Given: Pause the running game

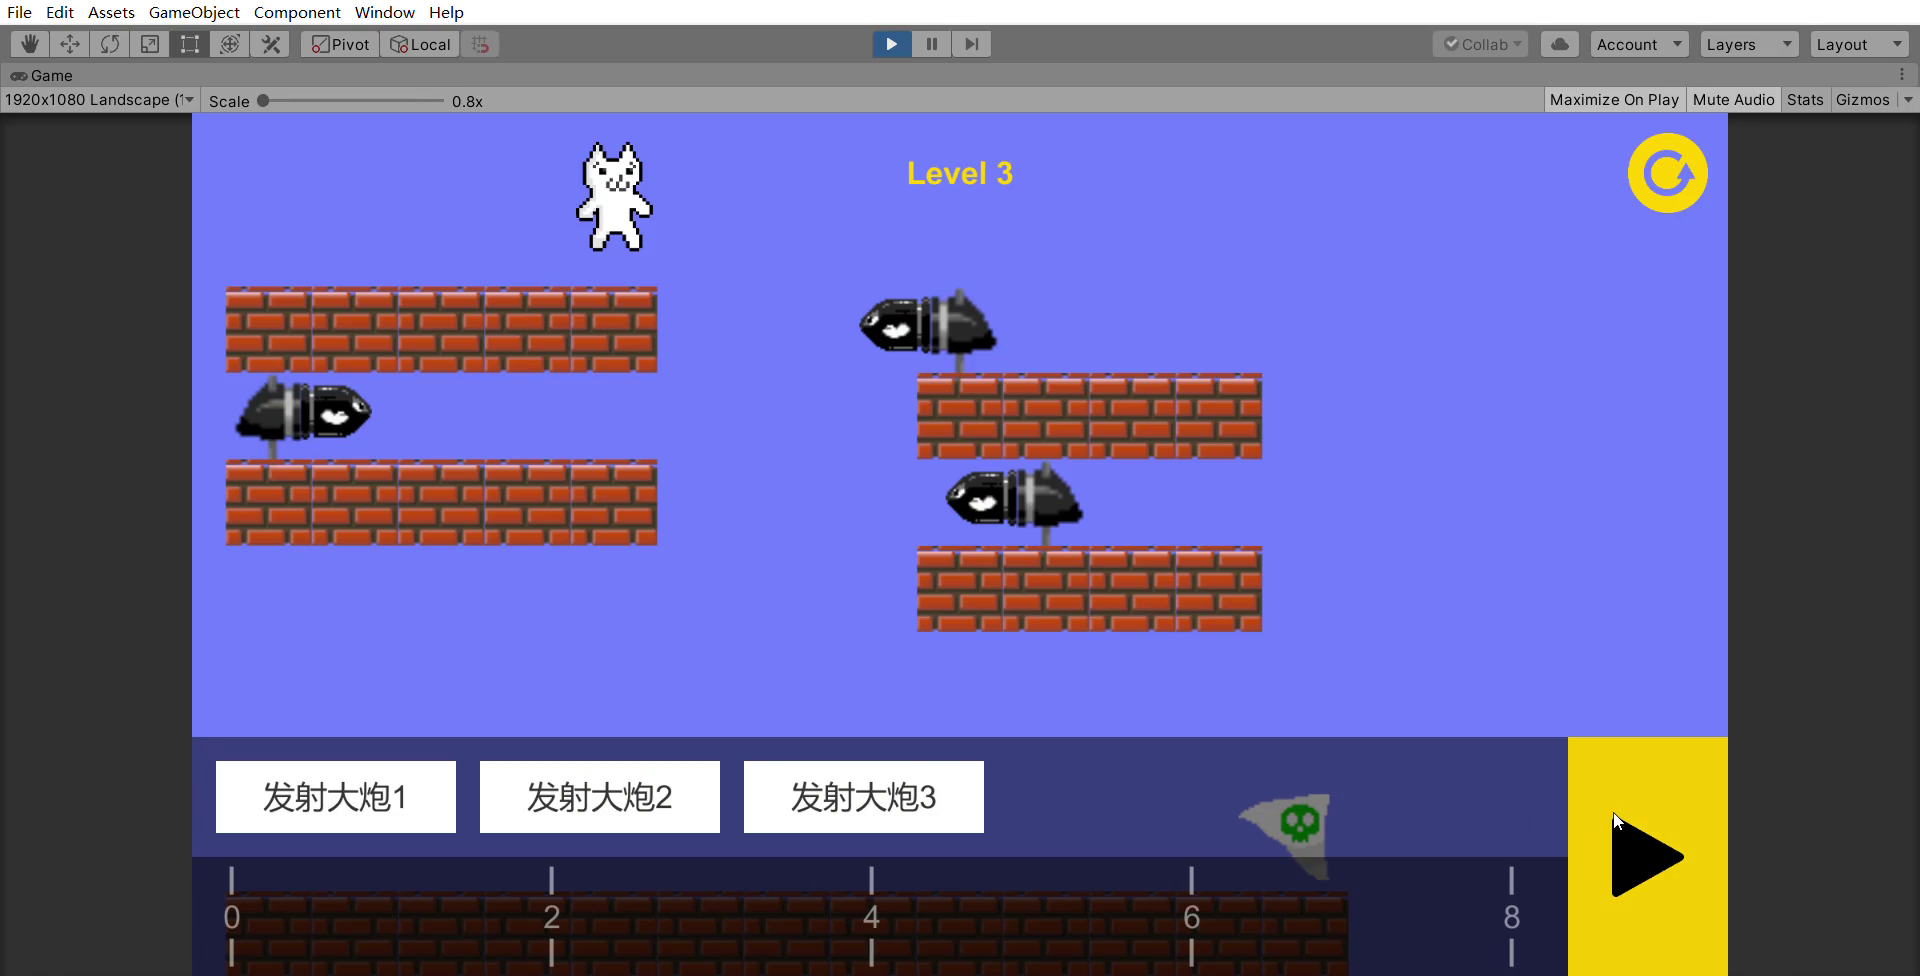Looking at the screenshot, I should [932, 44].
